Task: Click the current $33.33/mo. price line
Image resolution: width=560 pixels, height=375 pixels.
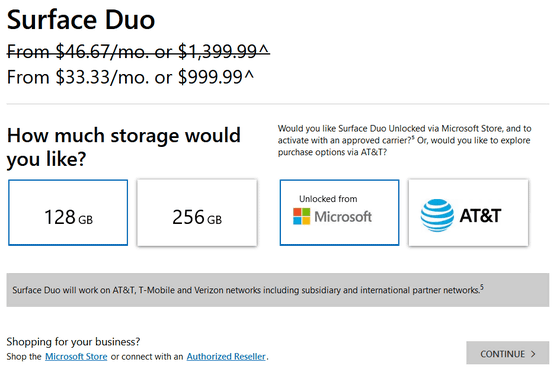Action: pyautogui.click(x=130, y=77)
